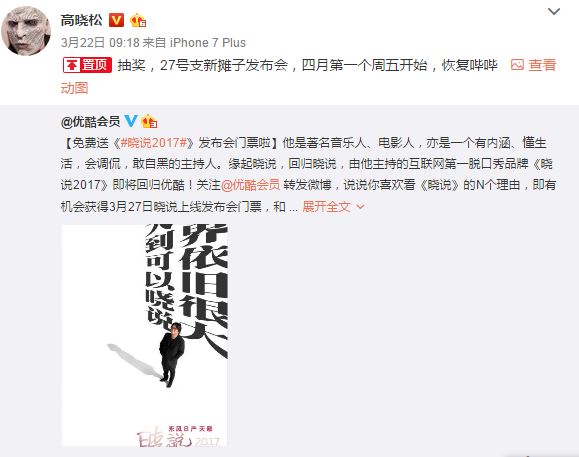The image size is (579, 457).
Task: Expand full text via 展开全文
Action: (326, 207)
